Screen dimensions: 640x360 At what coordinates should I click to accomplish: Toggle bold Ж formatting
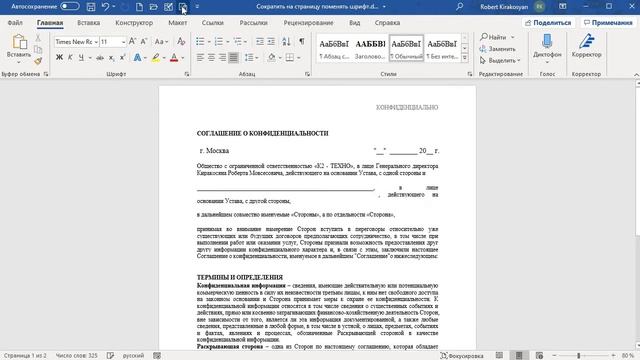pos(59,58)
